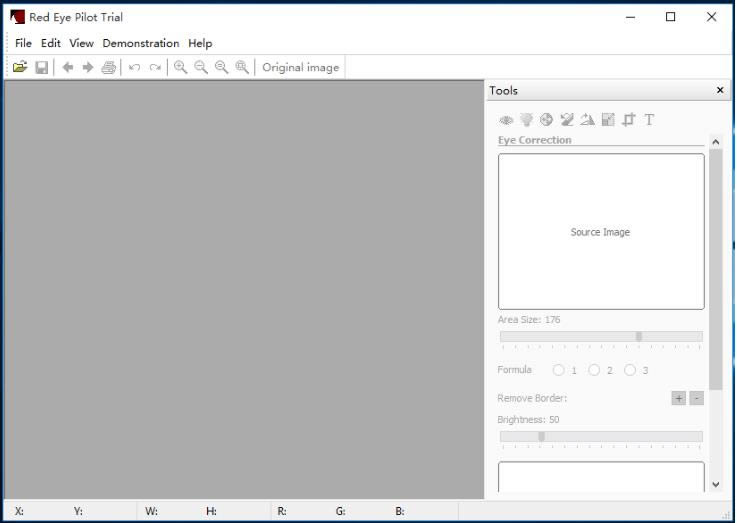
Task: Click the Redo curved arrow icon
Action: coord(155,67)
